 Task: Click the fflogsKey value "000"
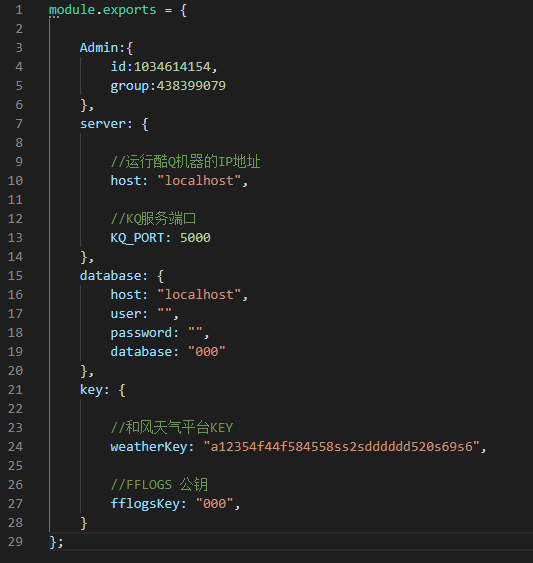click(214, 504)
